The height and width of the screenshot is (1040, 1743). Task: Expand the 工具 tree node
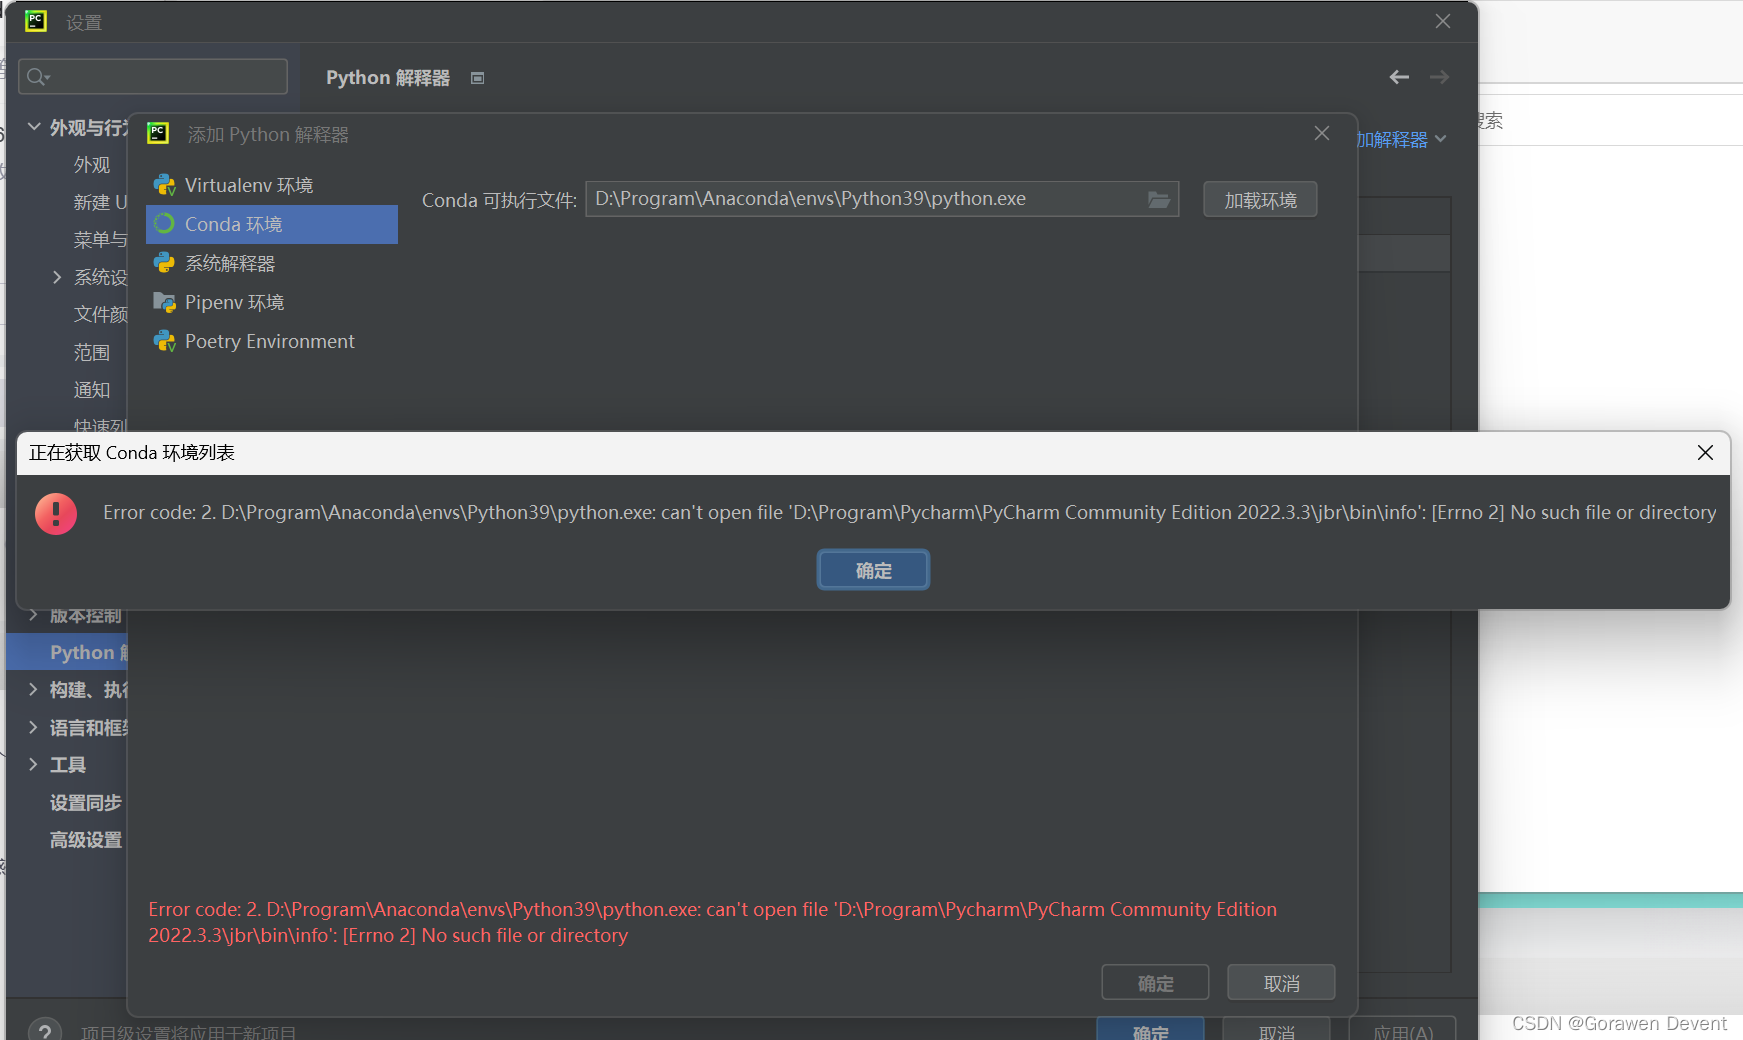[x=33, y=764]
